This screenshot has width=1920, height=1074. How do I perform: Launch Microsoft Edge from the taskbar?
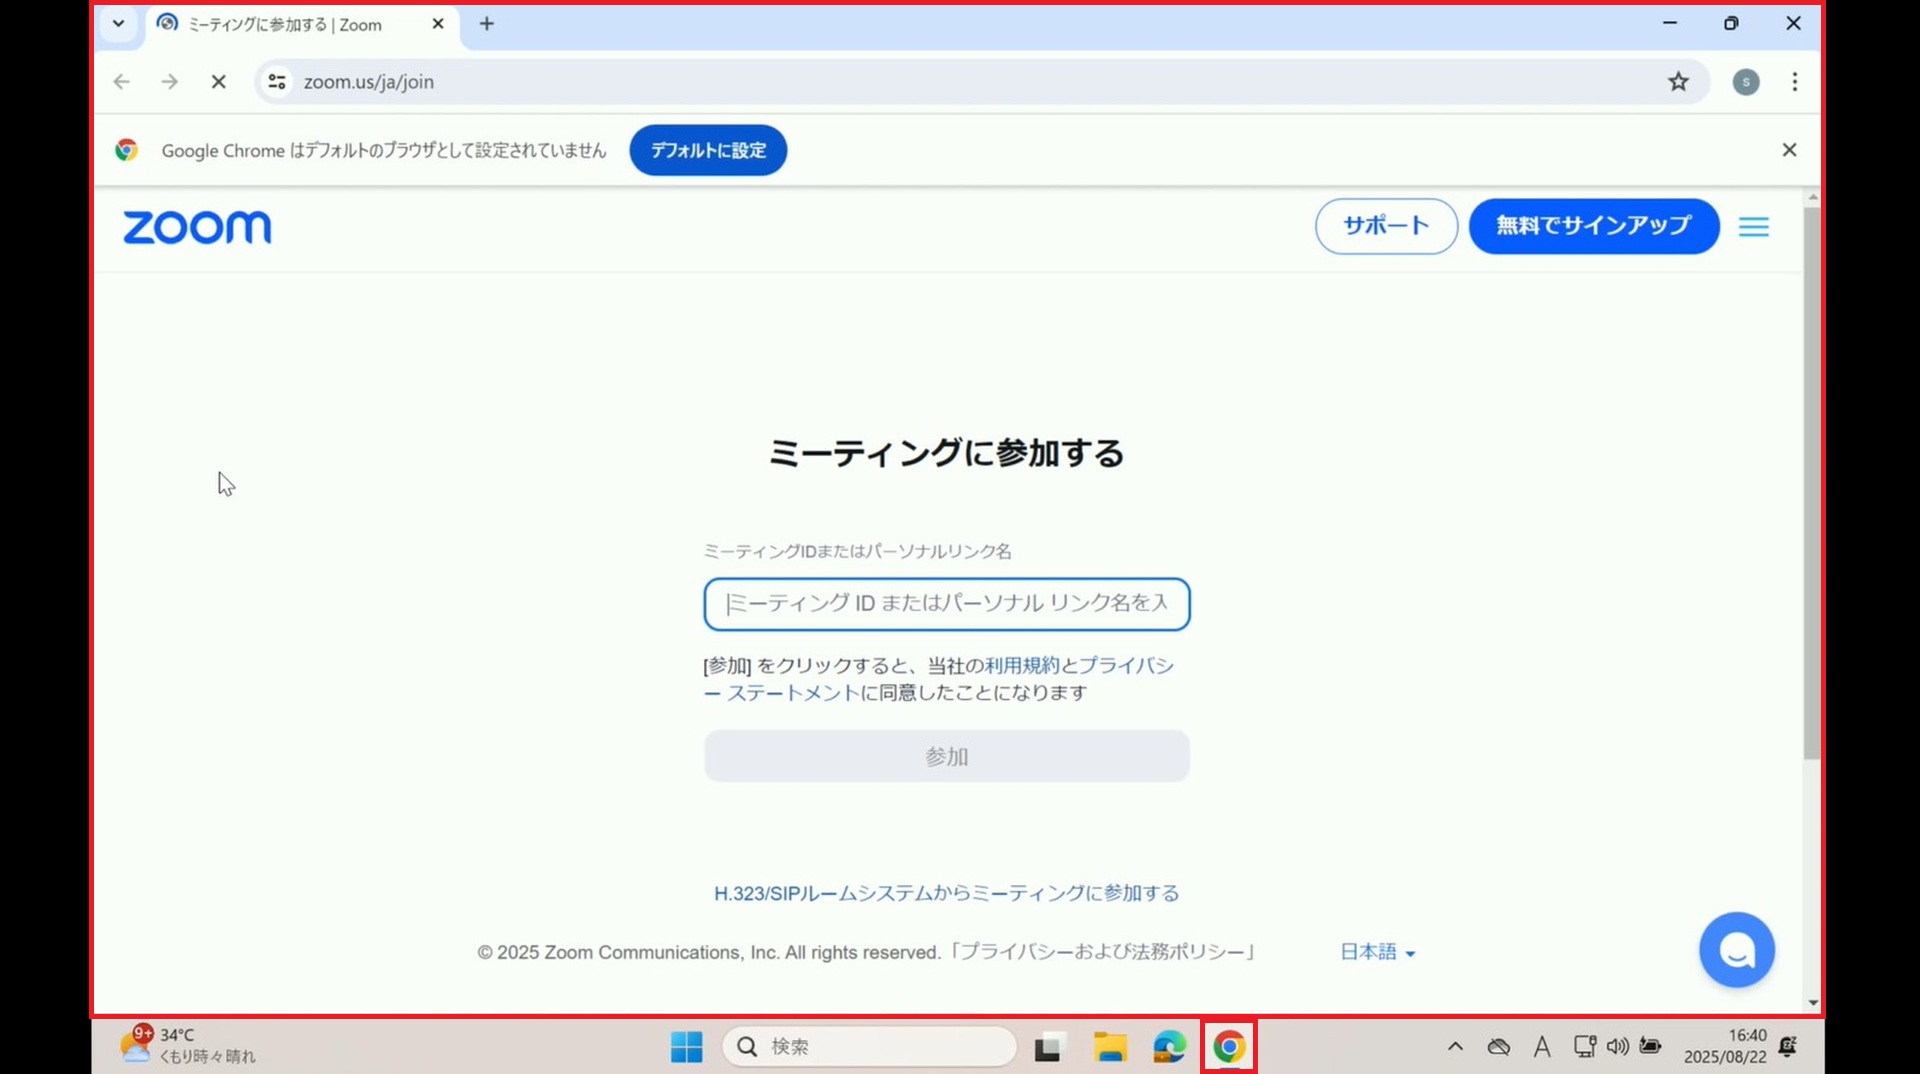pos(1169,1047)
